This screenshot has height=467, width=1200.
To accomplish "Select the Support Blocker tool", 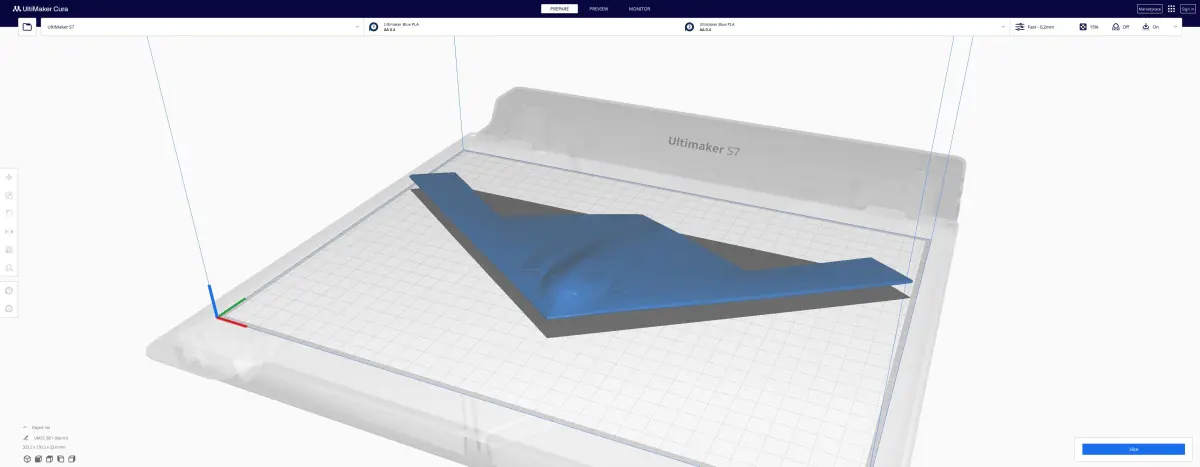I will coord(9,267).
